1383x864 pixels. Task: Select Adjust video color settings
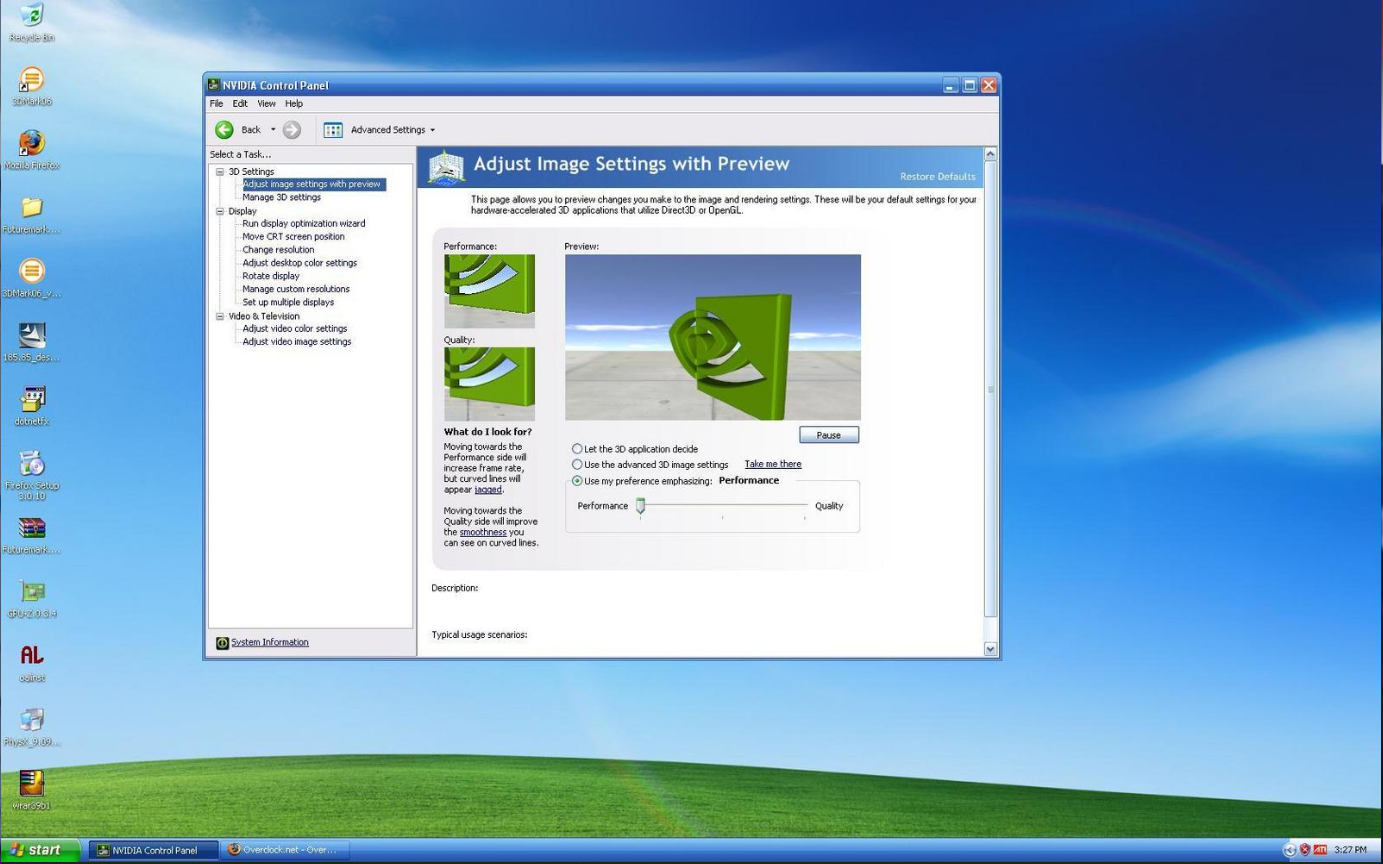[294, 329]
